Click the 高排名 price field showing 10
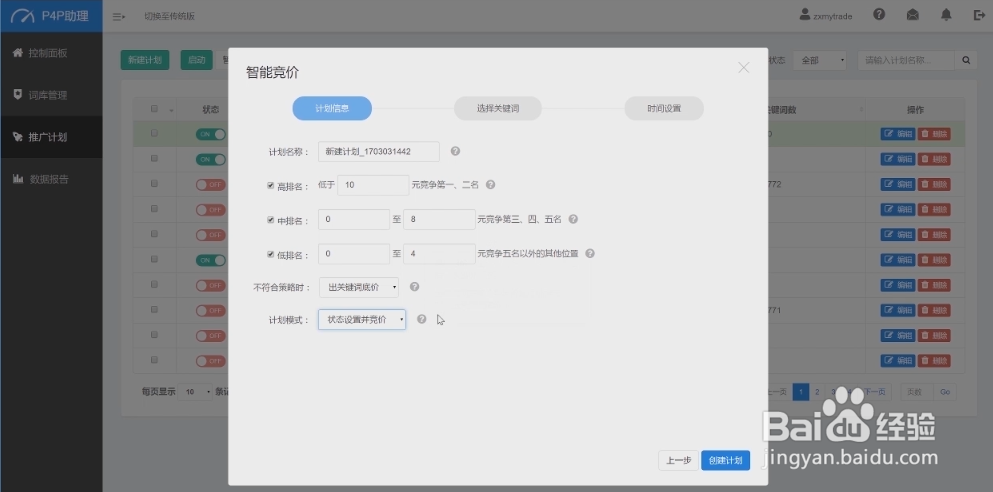This screenshot has height=492, width=993. click(x=374, y=186)
